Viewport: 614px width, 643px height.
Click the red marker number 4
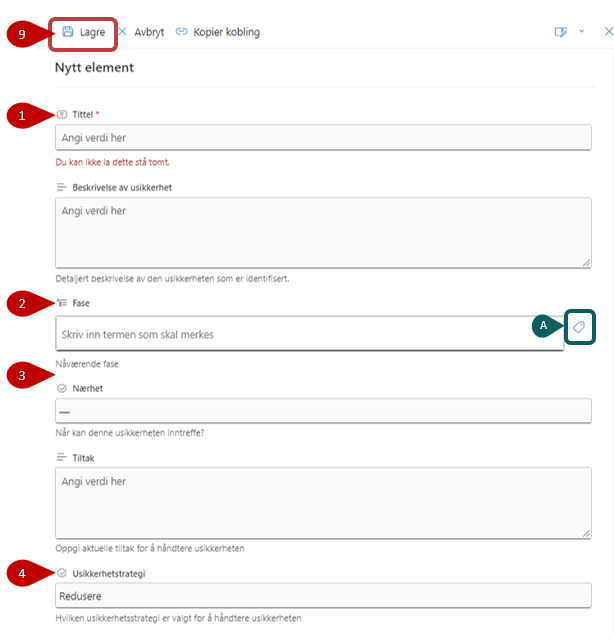(23, 574)
